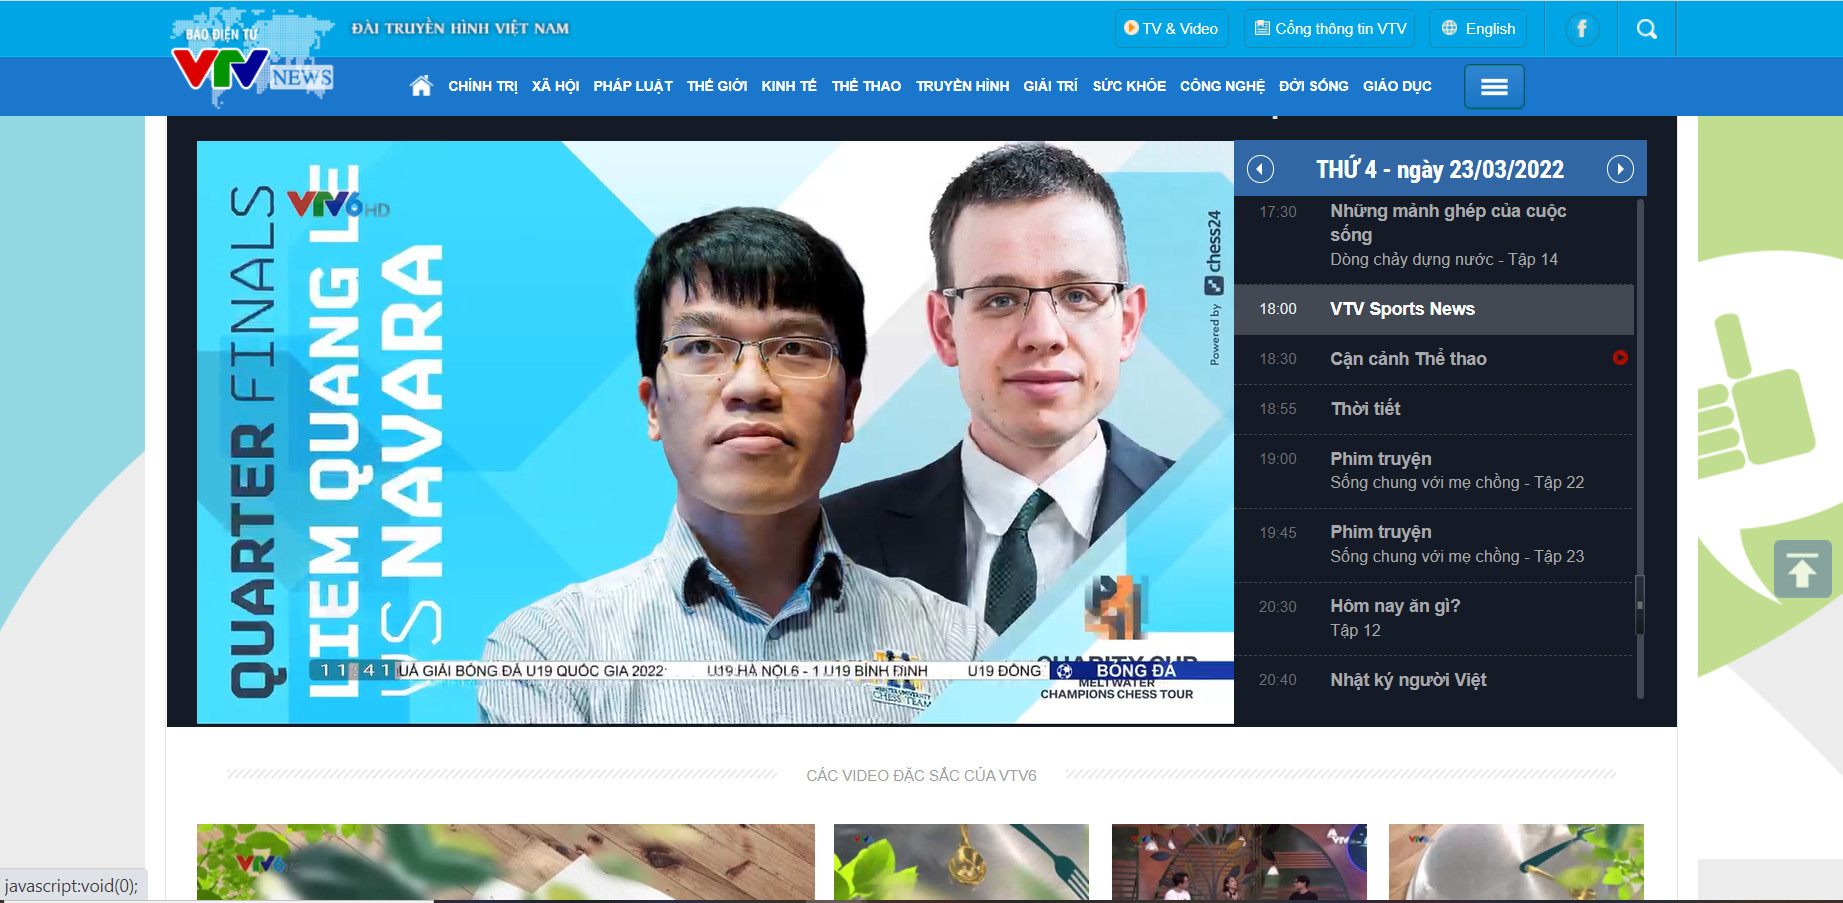Image resolution: width=1843 pixels, height=903 pixels.
Task: Open the hamburger menu button
Action: (x=1494, y=87)
